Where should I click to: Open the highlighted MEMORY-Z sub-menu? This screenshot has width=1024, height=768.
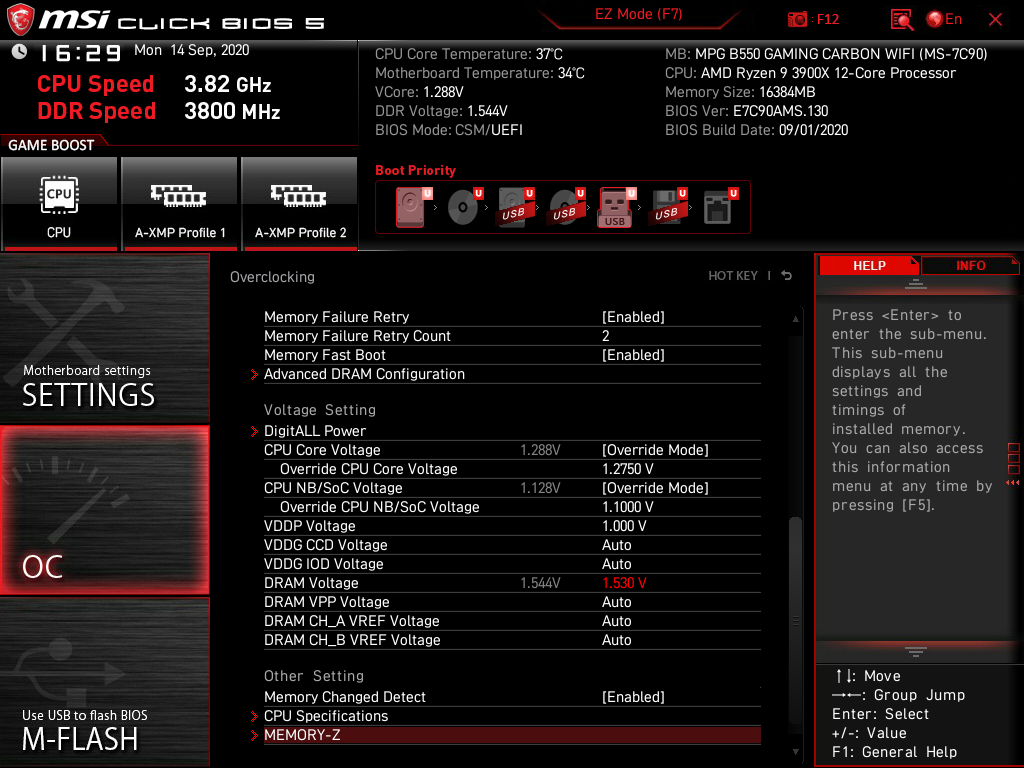pos(512,735)
